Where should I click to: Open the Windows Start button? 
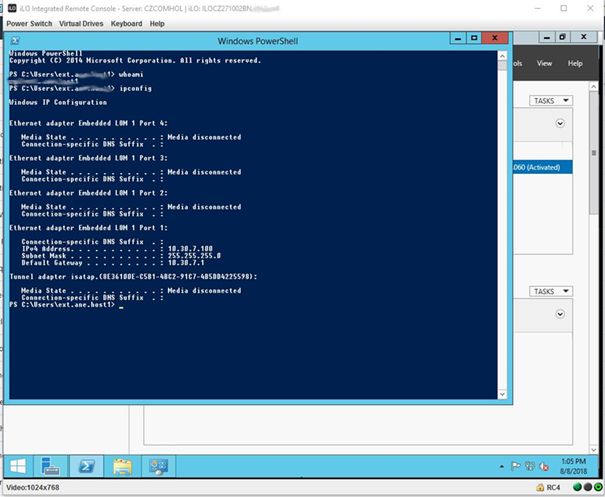click(x=18, y=466)
